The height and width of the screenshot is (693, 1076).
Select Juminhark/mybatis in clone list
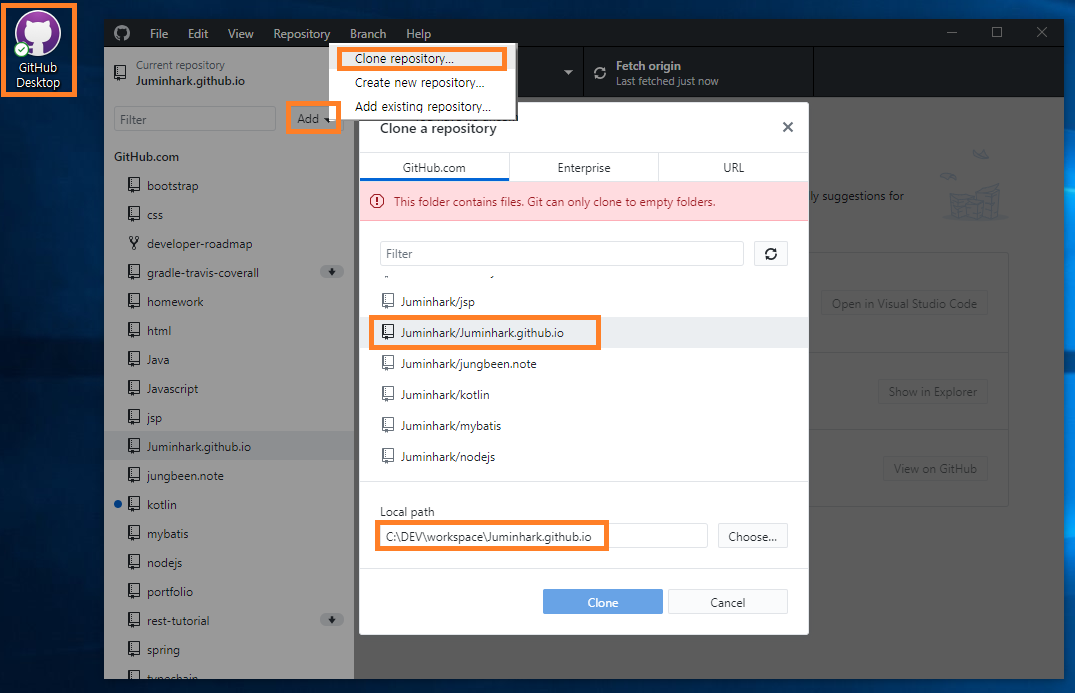click(x=584, y=425)
